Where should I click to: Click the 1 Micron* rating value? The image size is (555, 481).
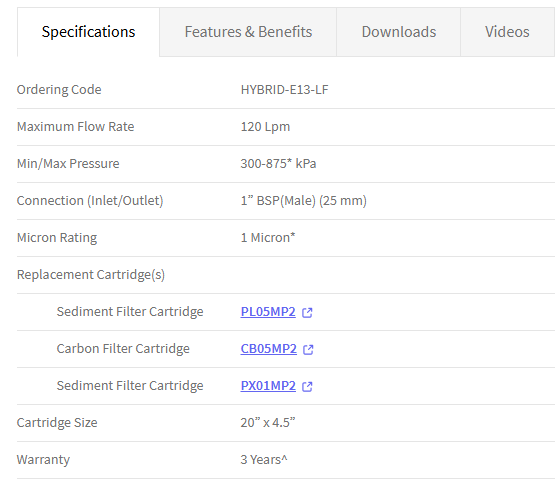tap(268, 238)
